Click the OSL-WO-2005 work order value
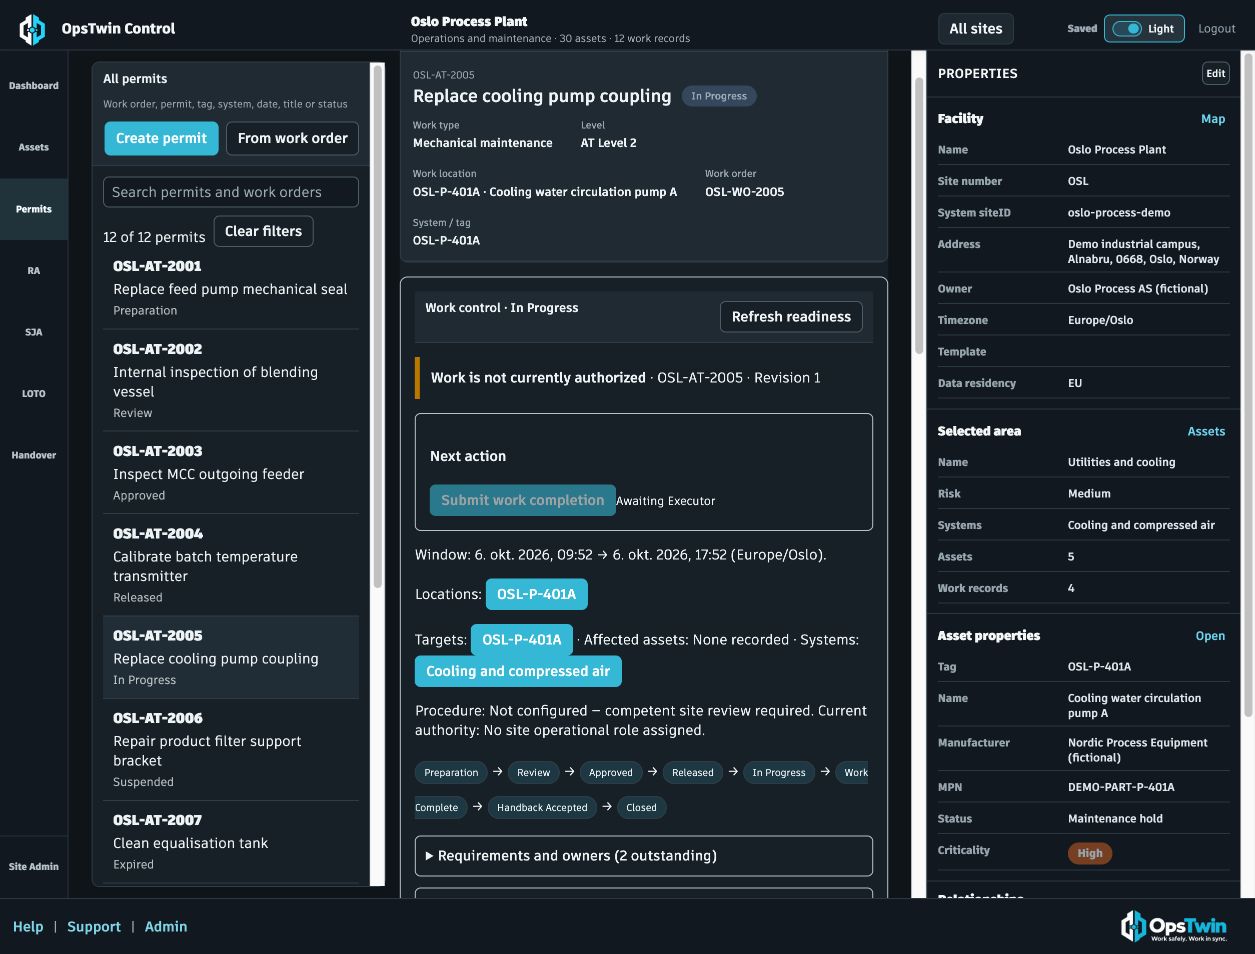 click(x=745, y=192)
